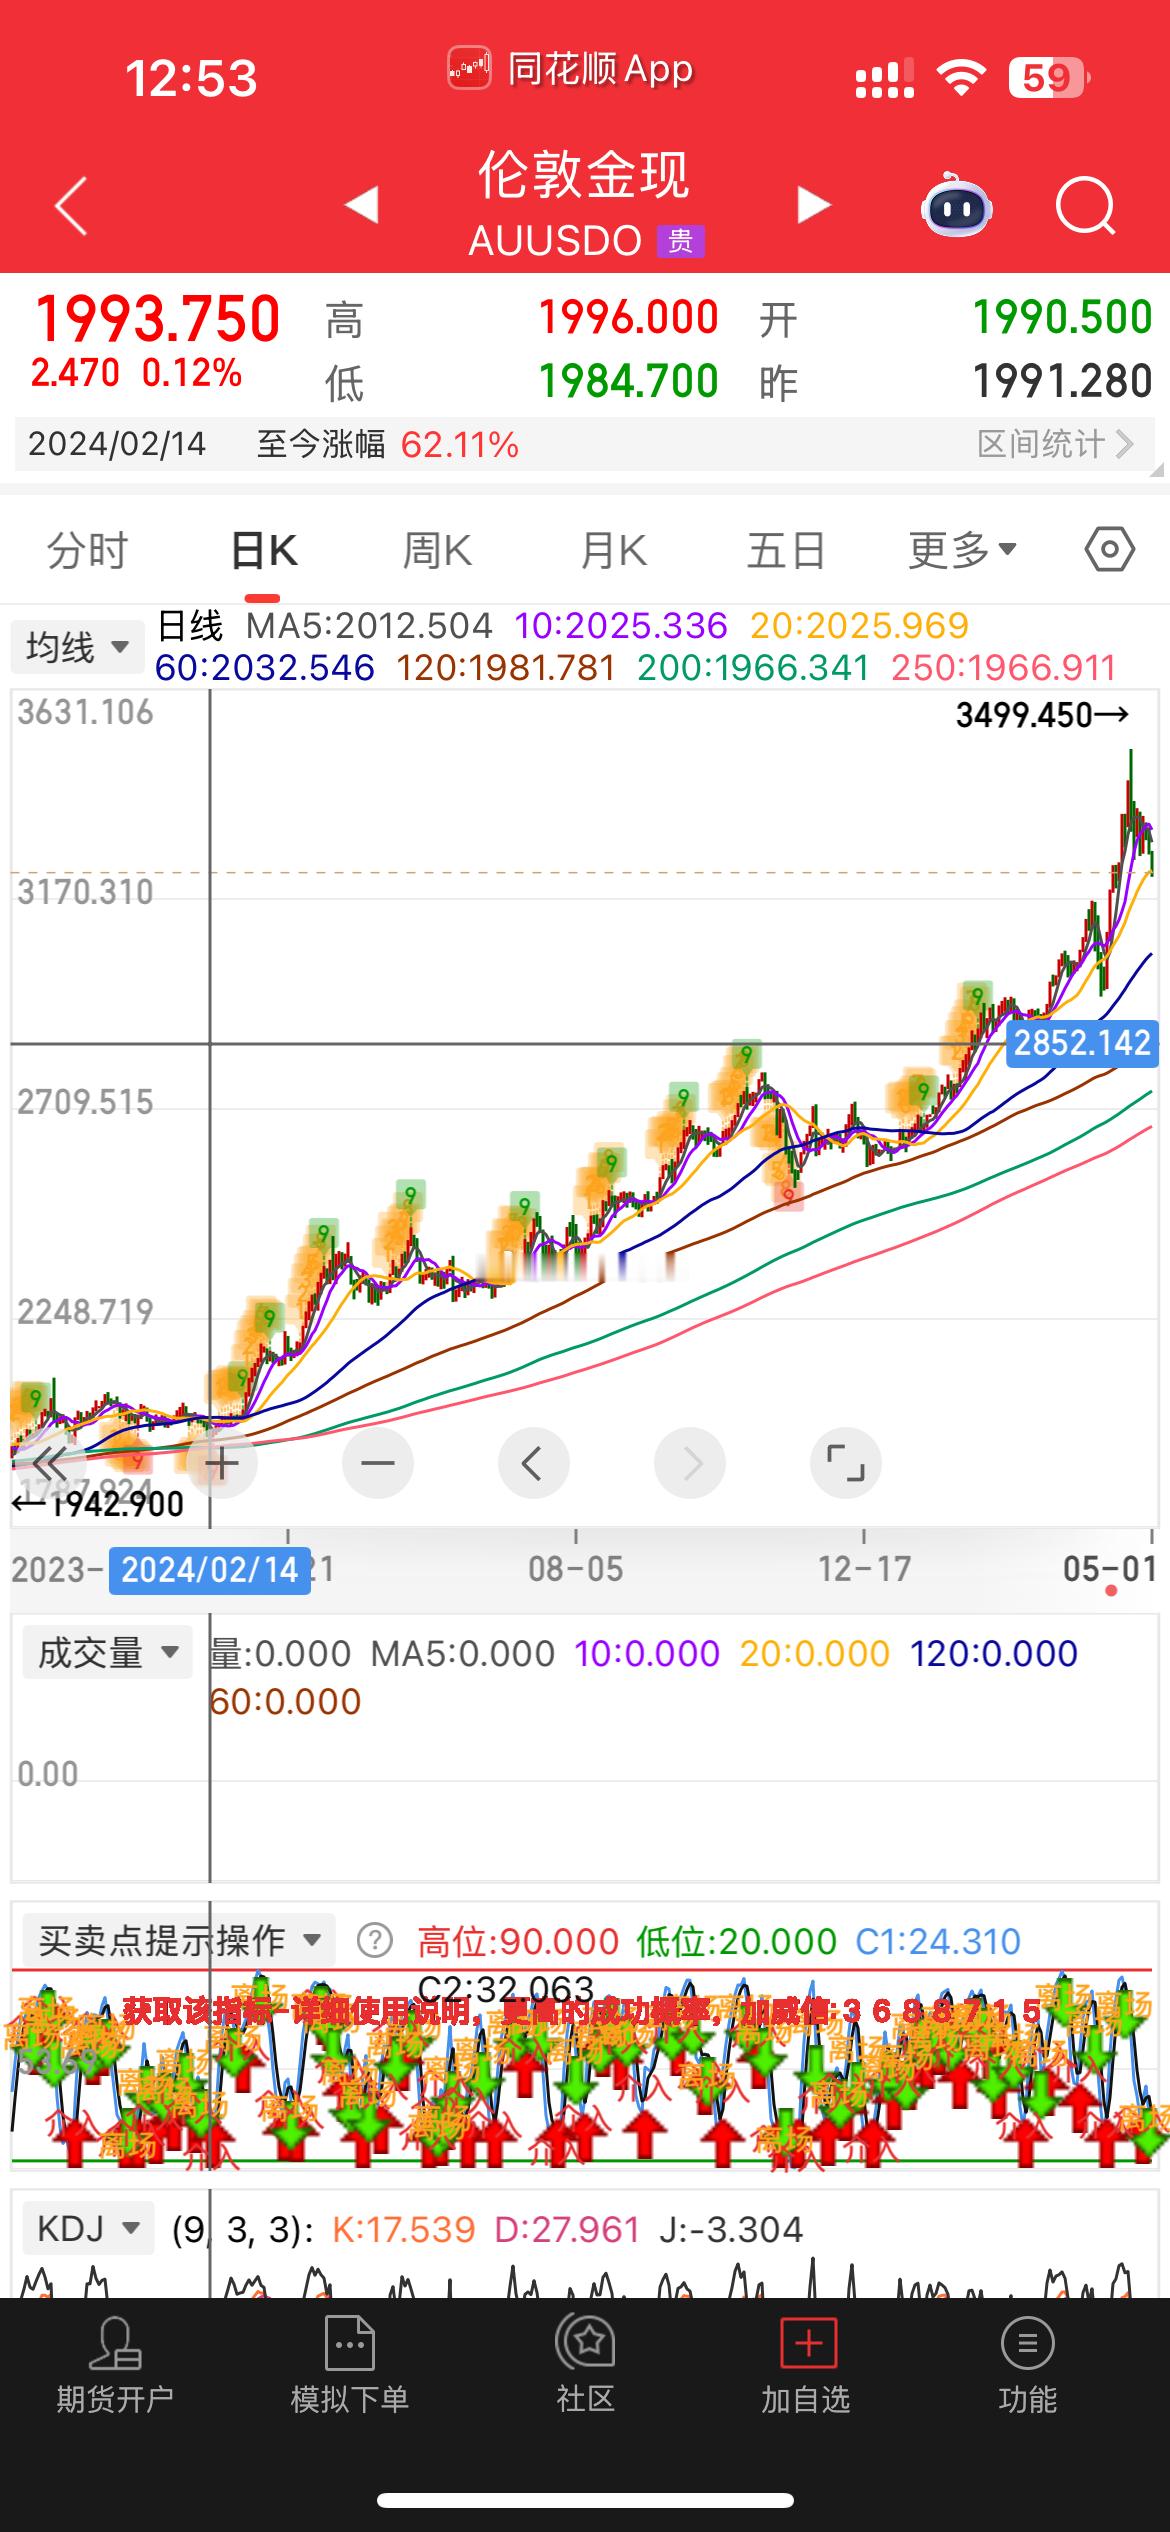1170x2532 pixels.
Task: Open the 买卖点提示操作 dropdown
Action: point(179,1940)
